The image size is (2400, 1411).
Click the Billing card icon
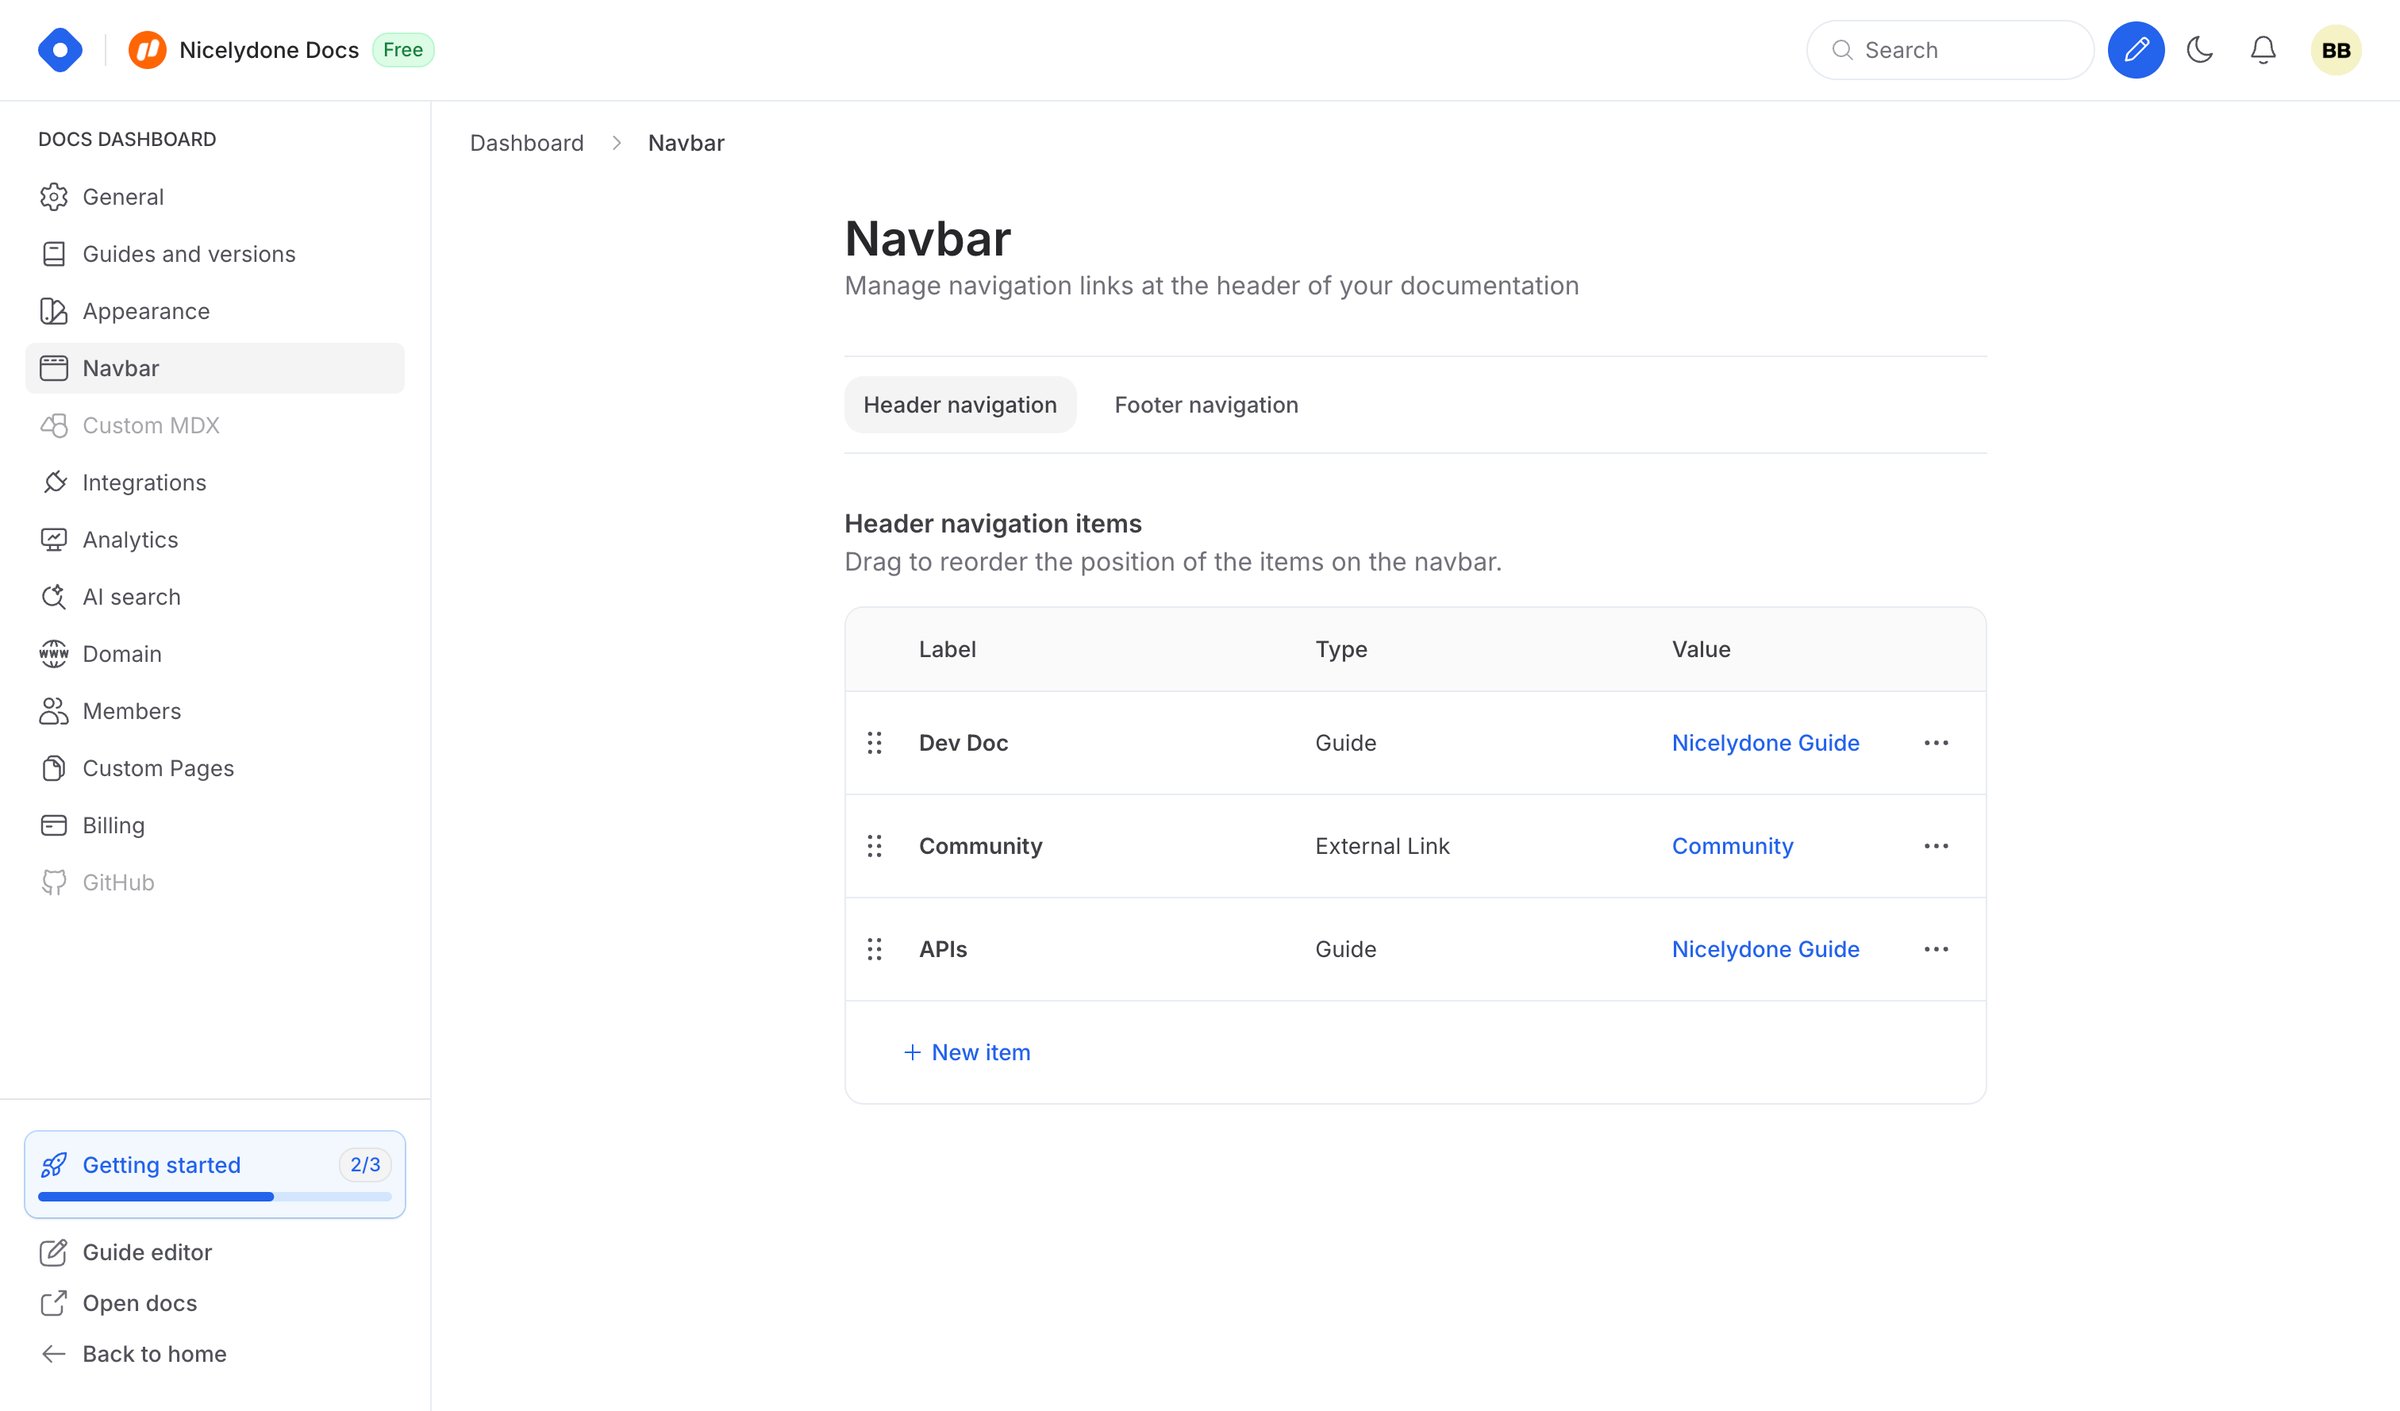54,825
